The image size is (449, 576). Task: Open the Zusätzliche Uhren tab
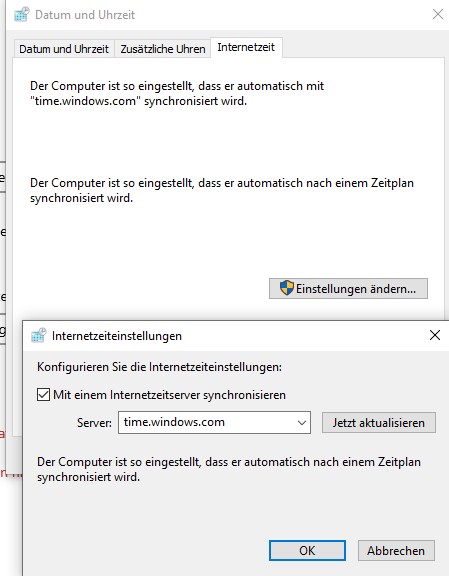(163, 49)
